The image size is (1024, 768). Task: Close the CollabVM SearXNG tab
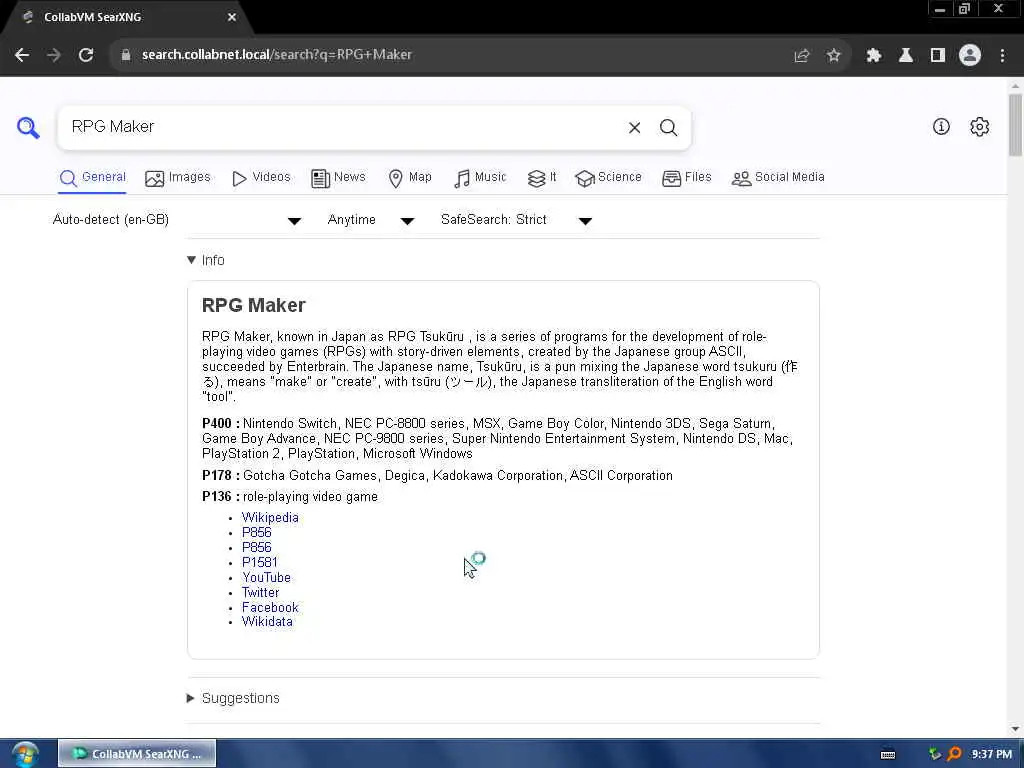pos(232,18)
